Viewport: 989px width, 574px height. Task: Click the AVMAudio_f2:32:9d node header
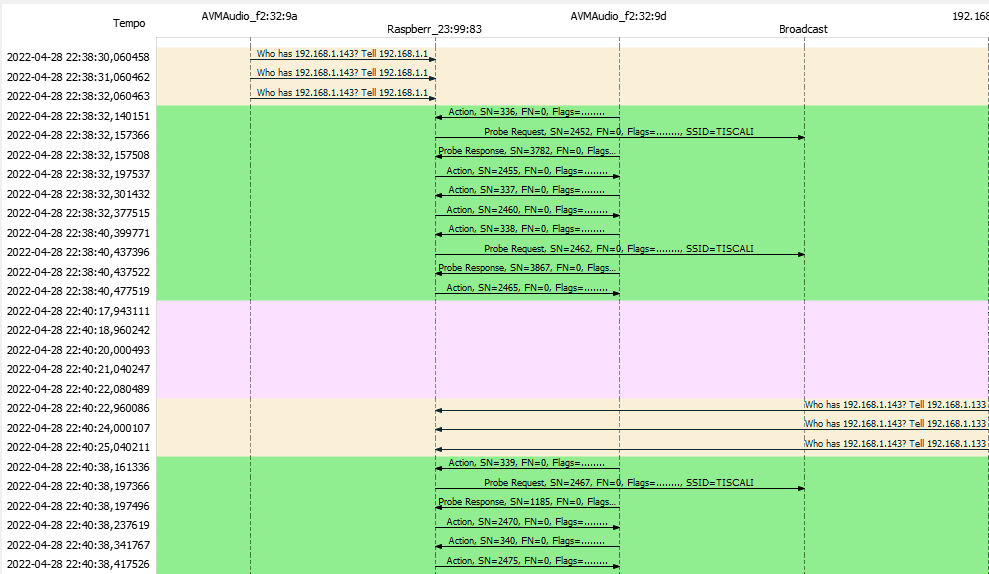click(618, 16)
